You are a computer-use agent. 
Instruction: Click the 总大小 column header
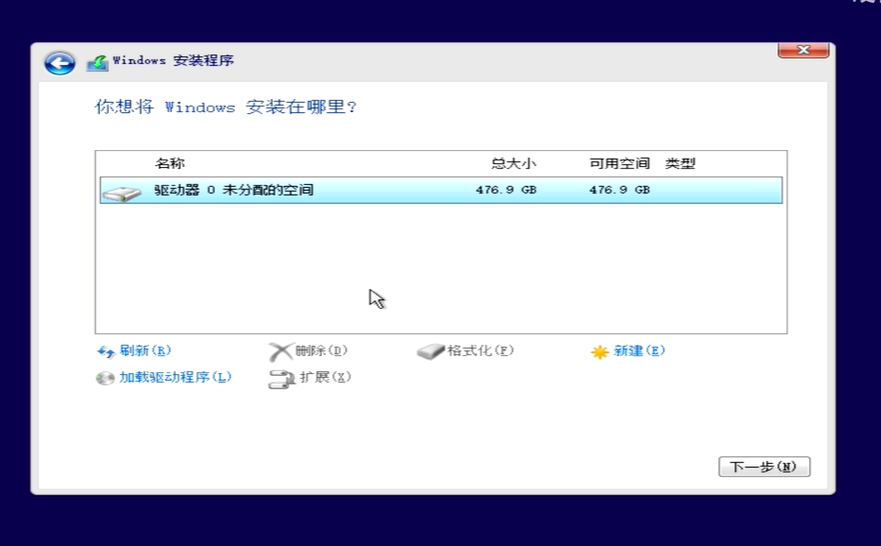click(514, 163)
